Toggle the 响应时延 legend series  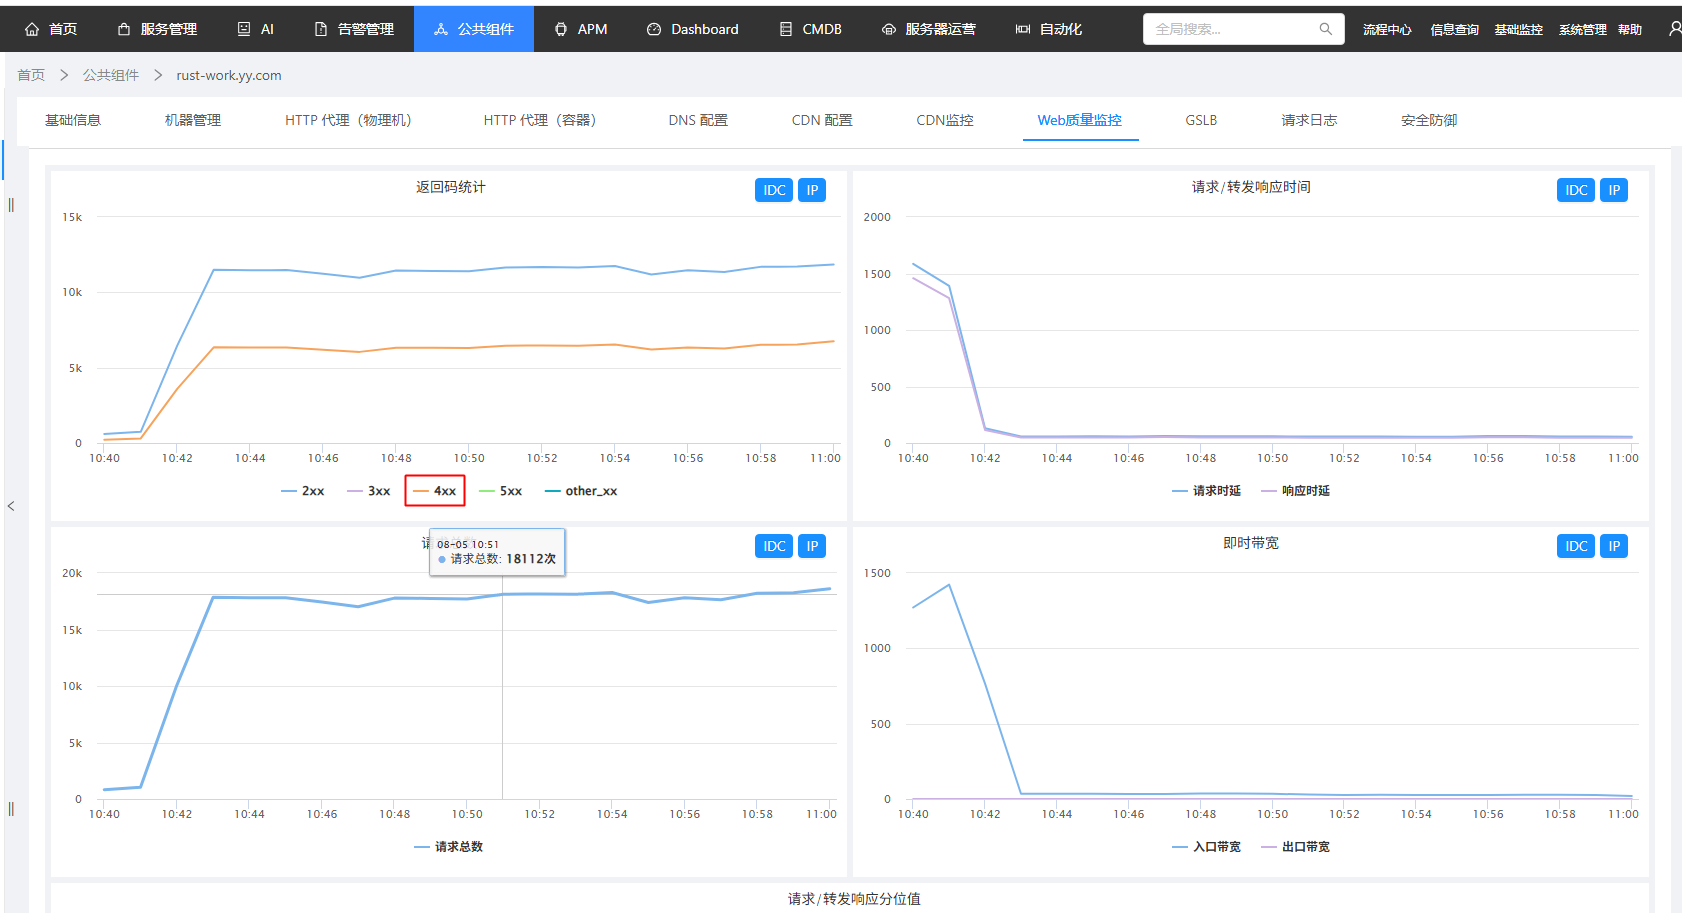pyautogui.click(x=1296, y=491)
